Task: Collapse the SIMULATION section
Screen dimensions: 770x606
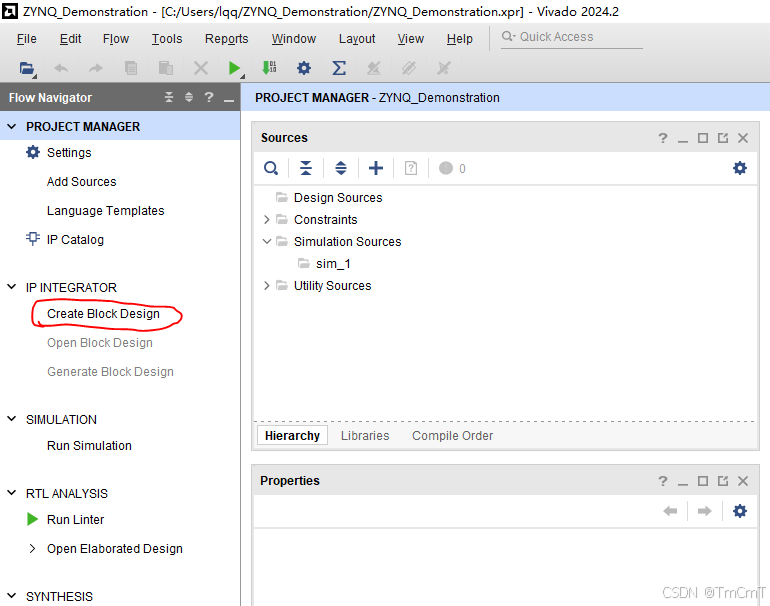Action: tap(12, 419)
